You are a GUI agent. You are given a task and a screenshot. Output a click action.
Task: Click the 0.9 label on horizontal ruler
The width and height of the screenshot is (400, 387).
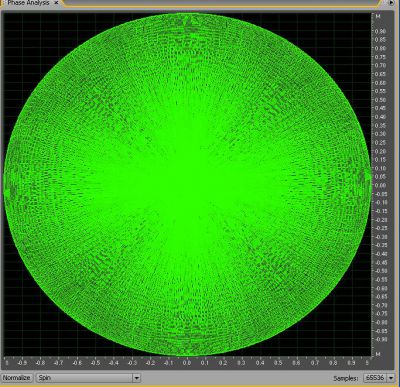pyautogui.click(x=351, y=363)
